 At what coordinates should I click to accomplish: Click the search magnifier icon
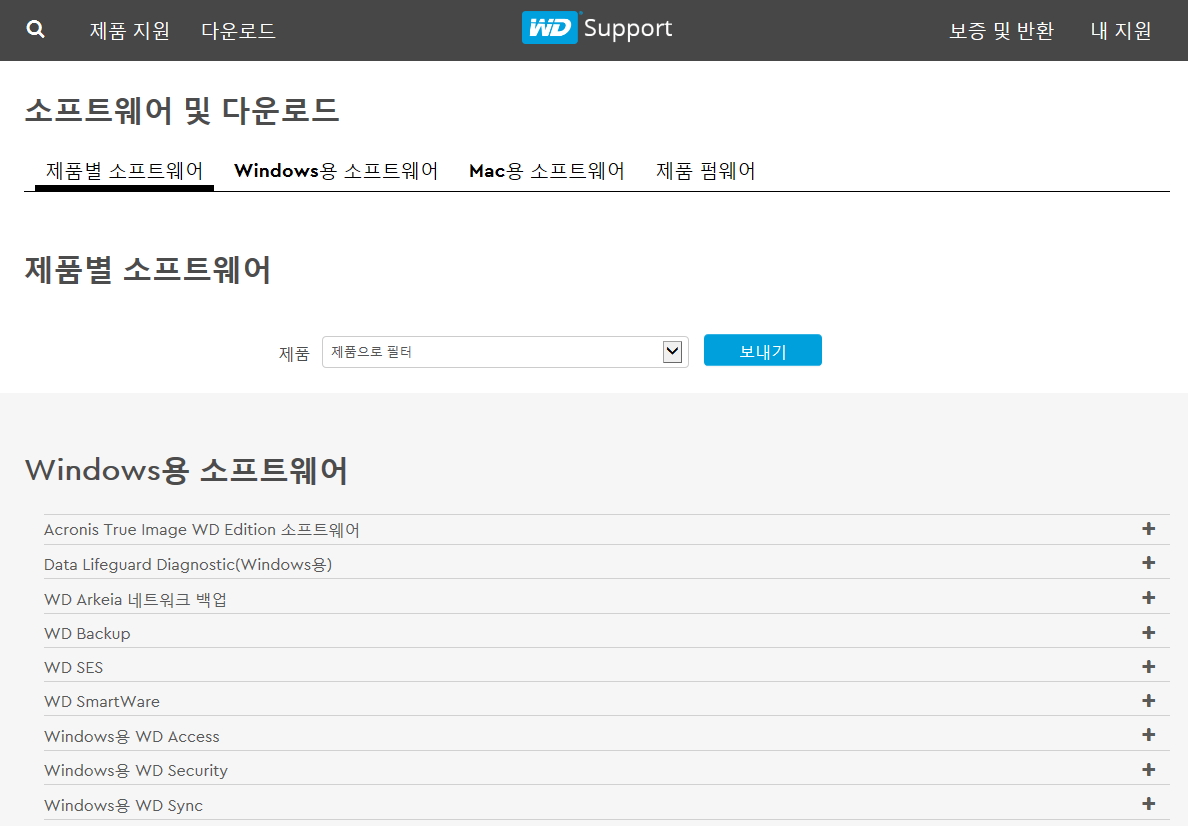point(36,30)
